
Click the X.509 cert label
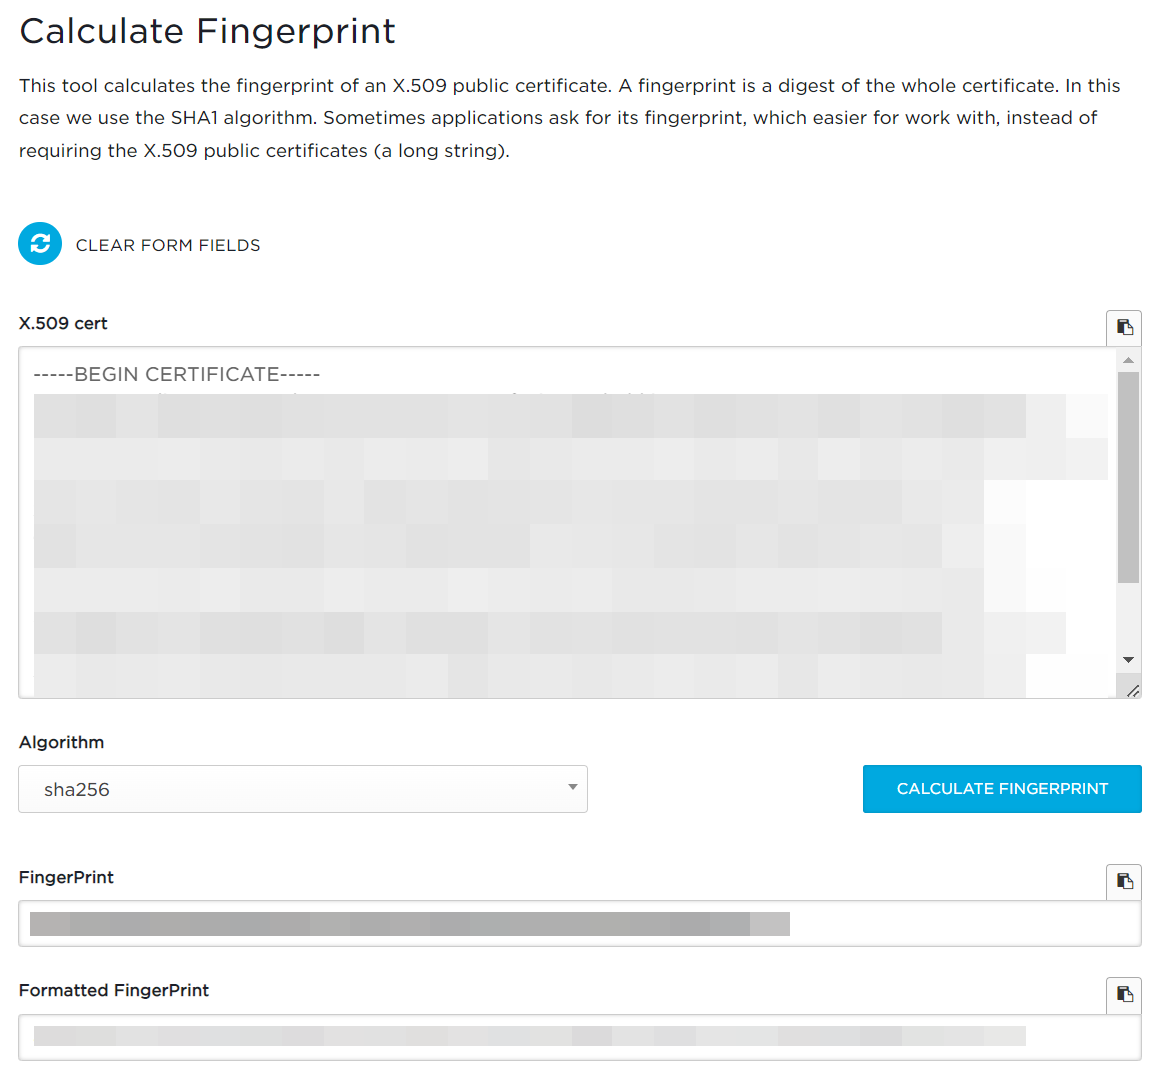[x=63, y=324]
